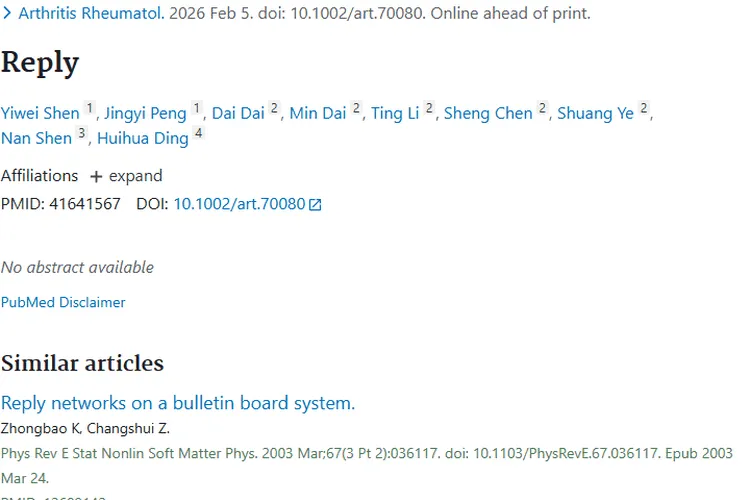Select author Shuang Ye

click(x=595, y=113)
